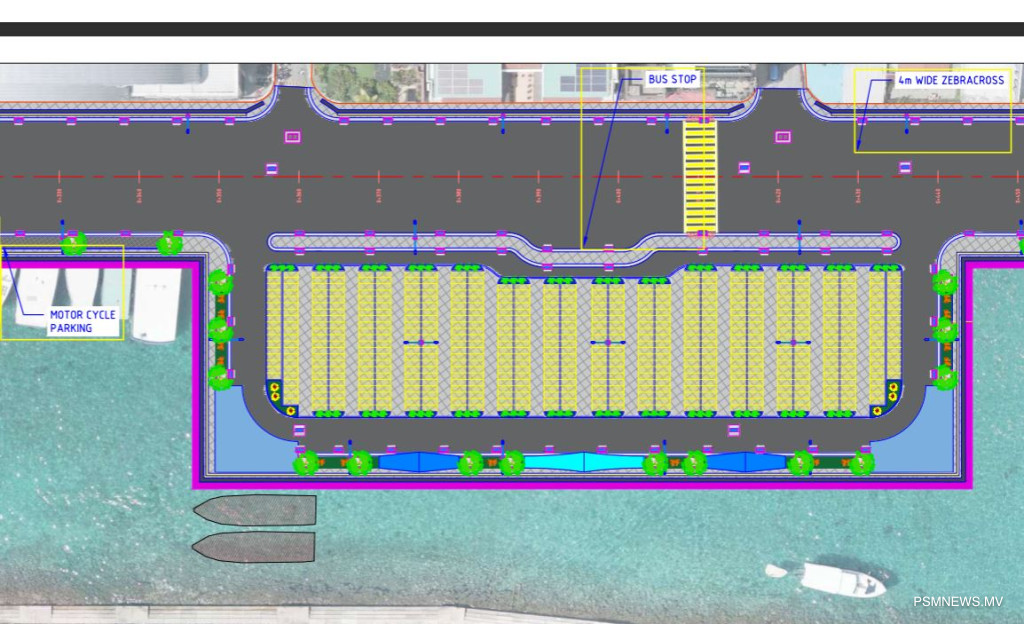Image resolution: width=1024 pixels, height=624 pixels.
Task: Select the center lamp post in parking lot
Action: pyautogui.click(x=607, y=343)
